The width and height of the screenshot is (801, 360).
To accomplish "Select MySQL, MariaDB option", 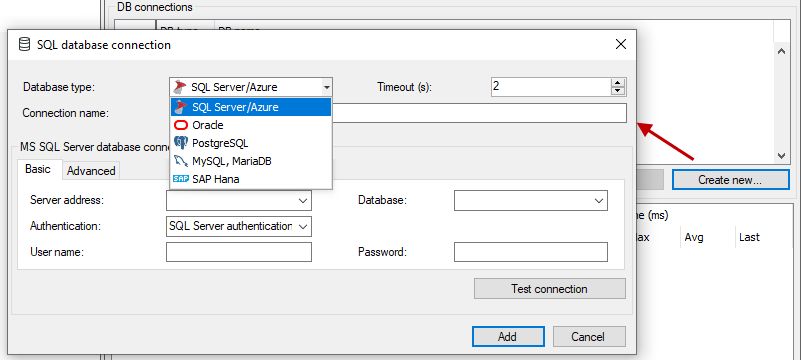I will click(251, 161).
